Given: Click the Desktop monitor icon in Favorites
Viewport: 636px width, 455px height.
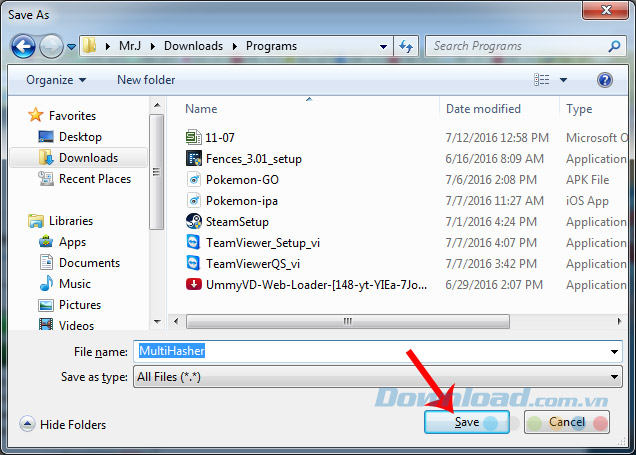Looking at the screenshot, I should click(x=46, y=137).
